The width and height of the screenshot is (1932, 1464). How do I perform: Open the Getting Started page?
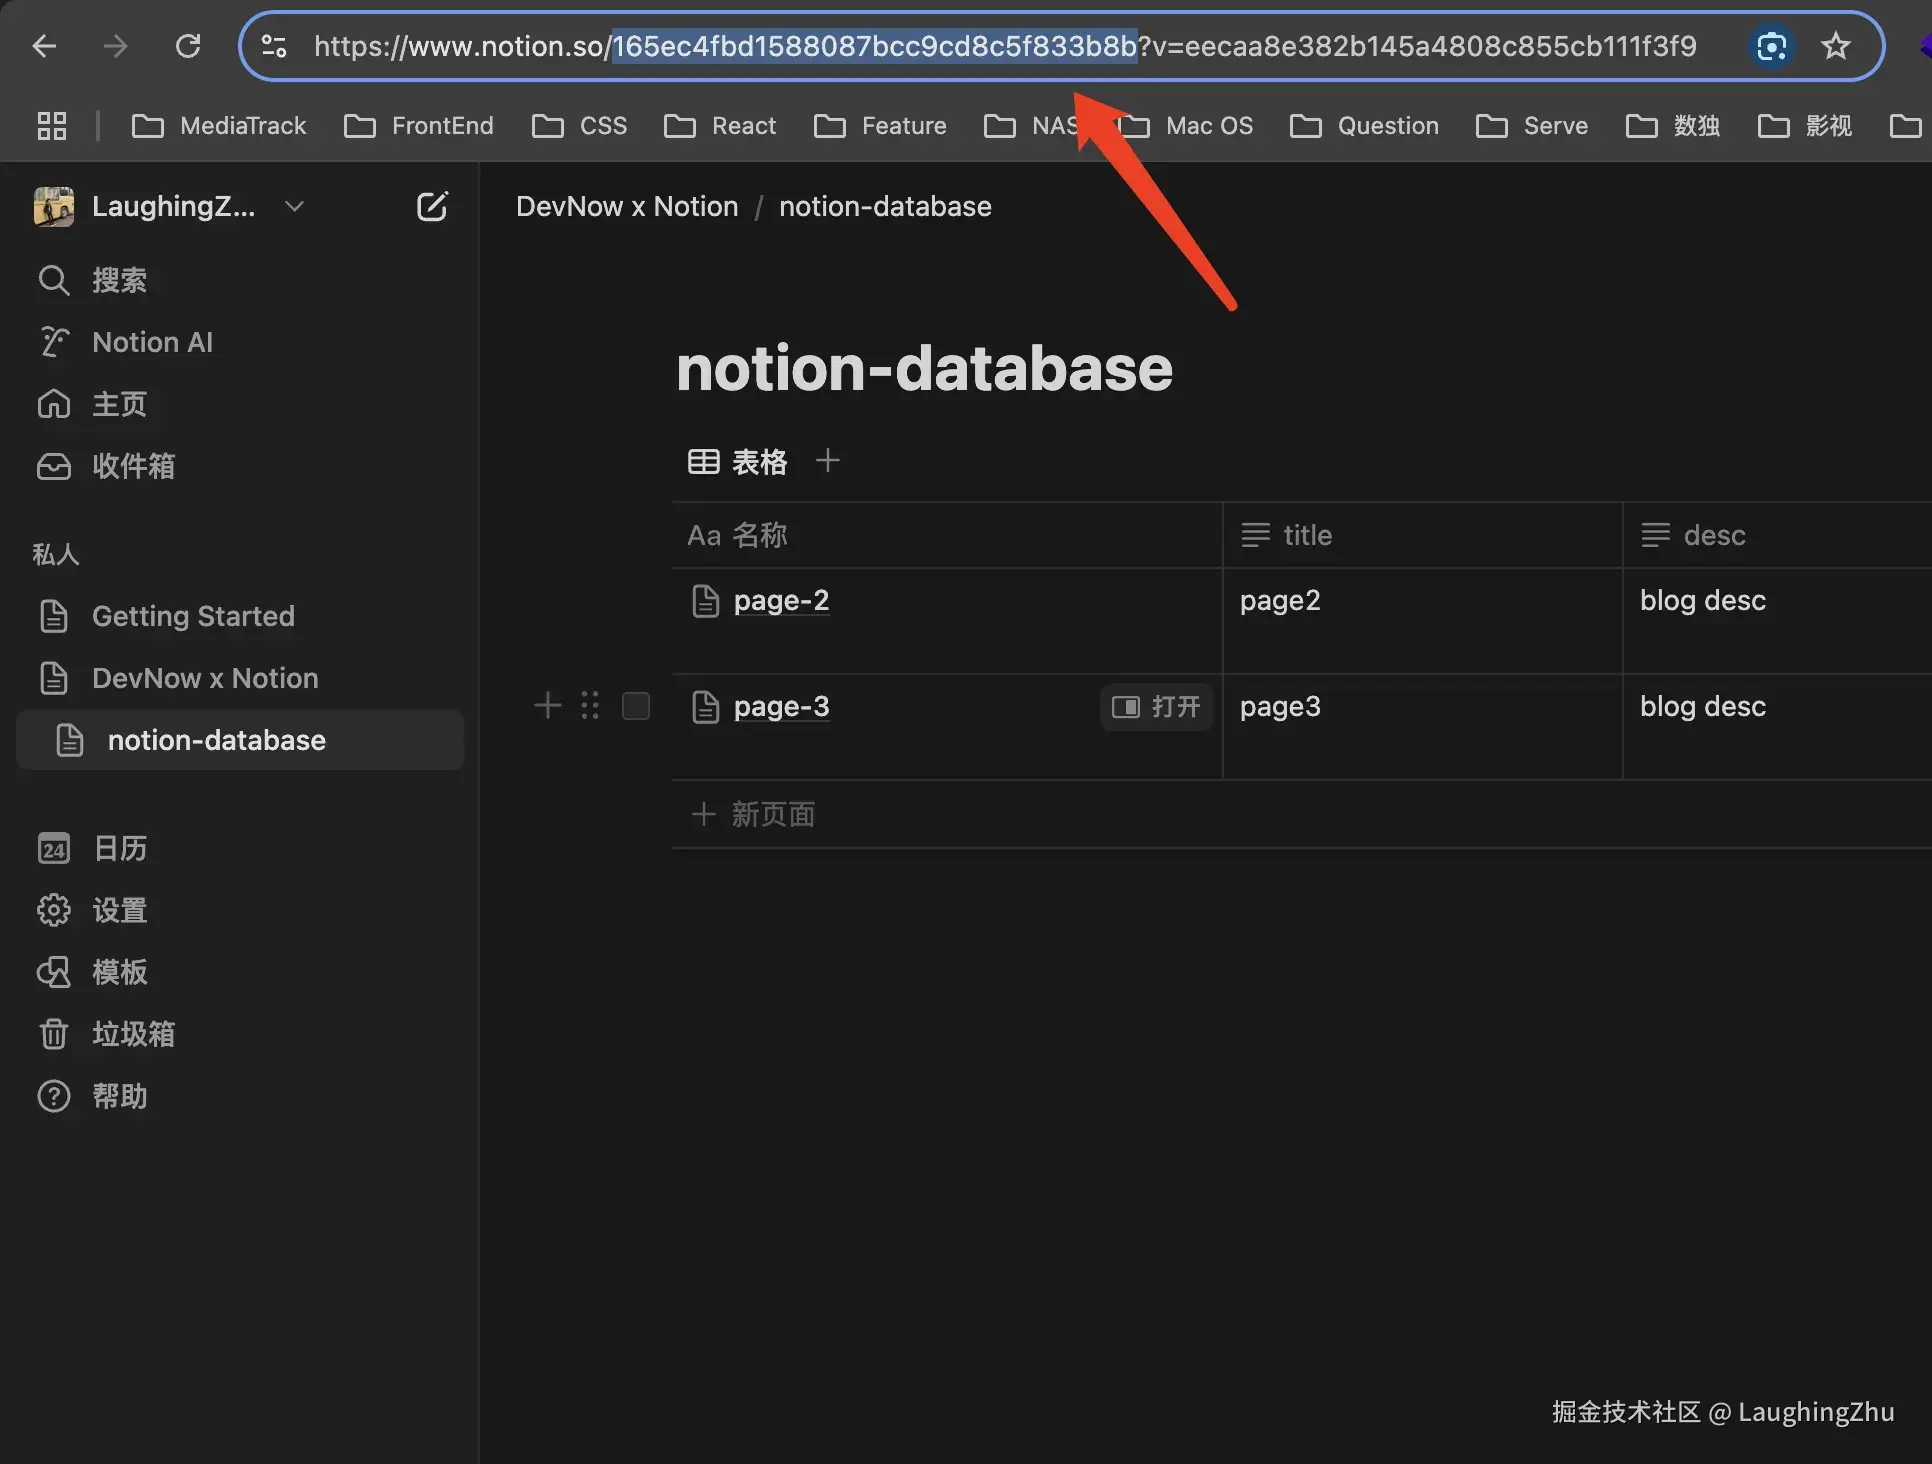pyautogui.click(x=193, y=616)
